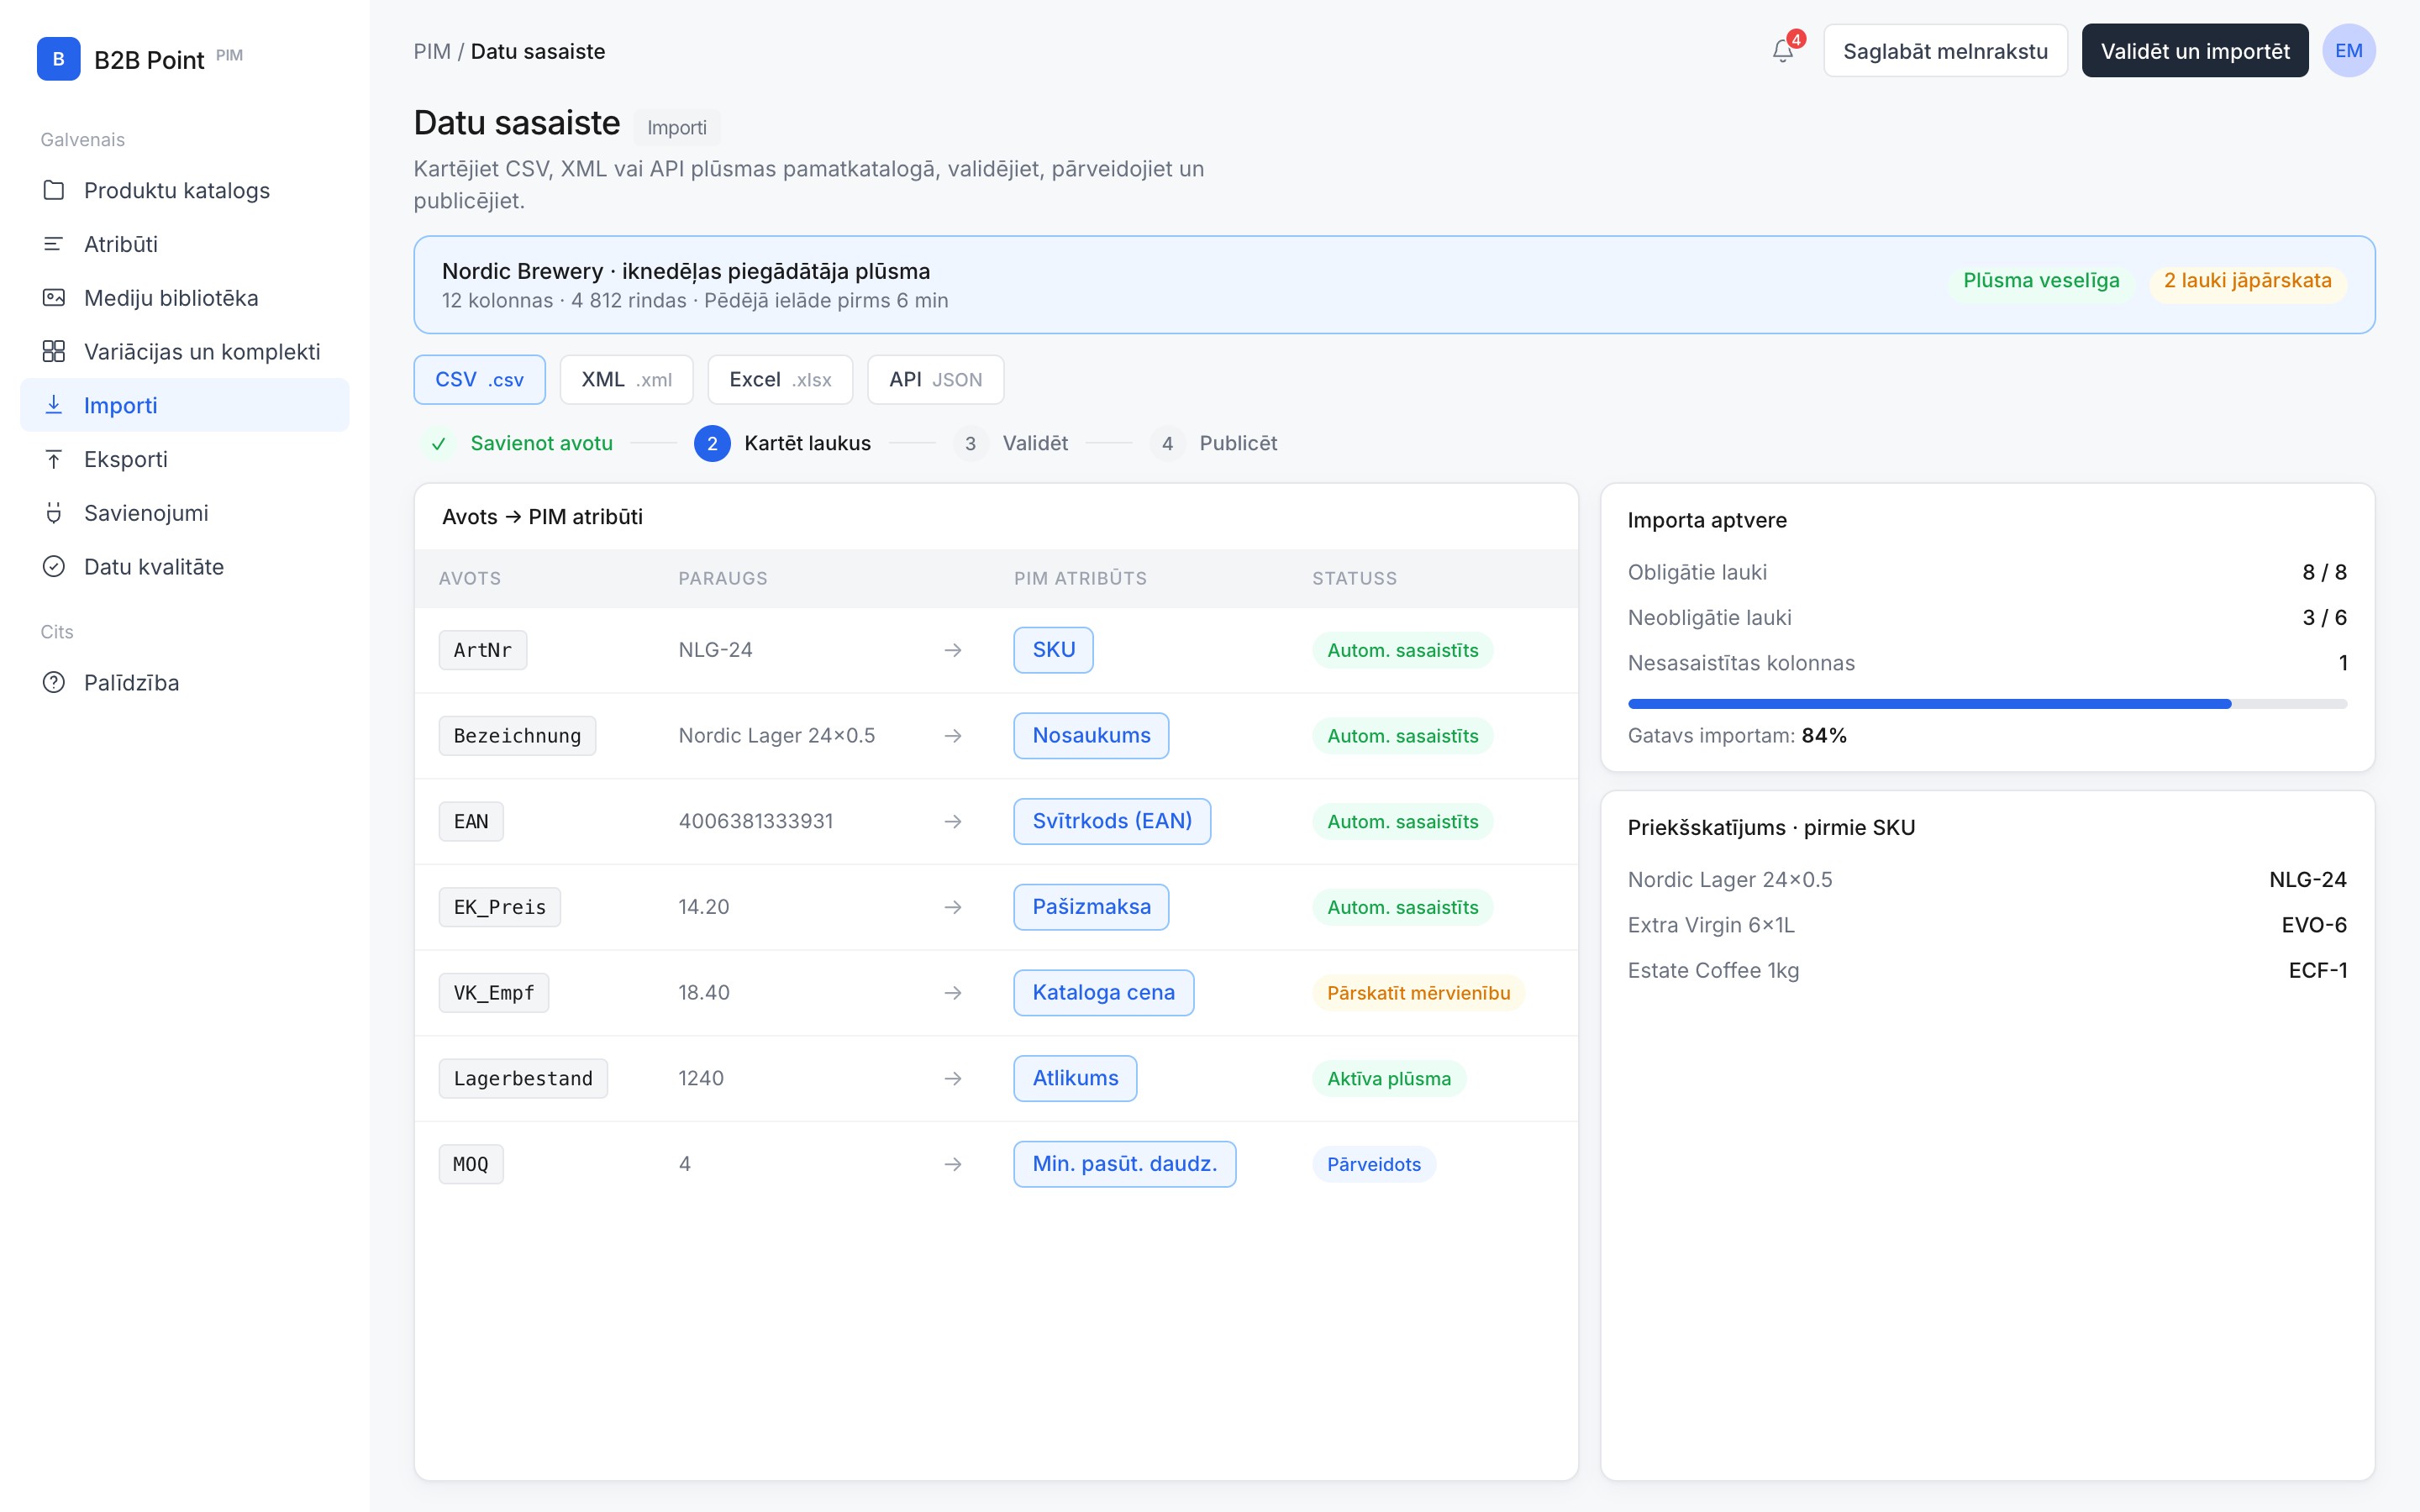Click the Pārveidots status badge
Viewport: 2420px width, 1512px height.
1374,1164
